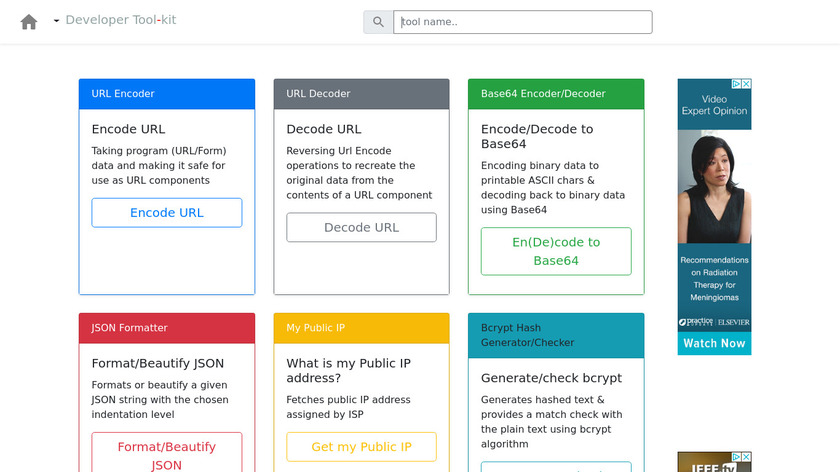
Task: Expand the caret beside Developer Tool-kit
Action: point(56,21)
